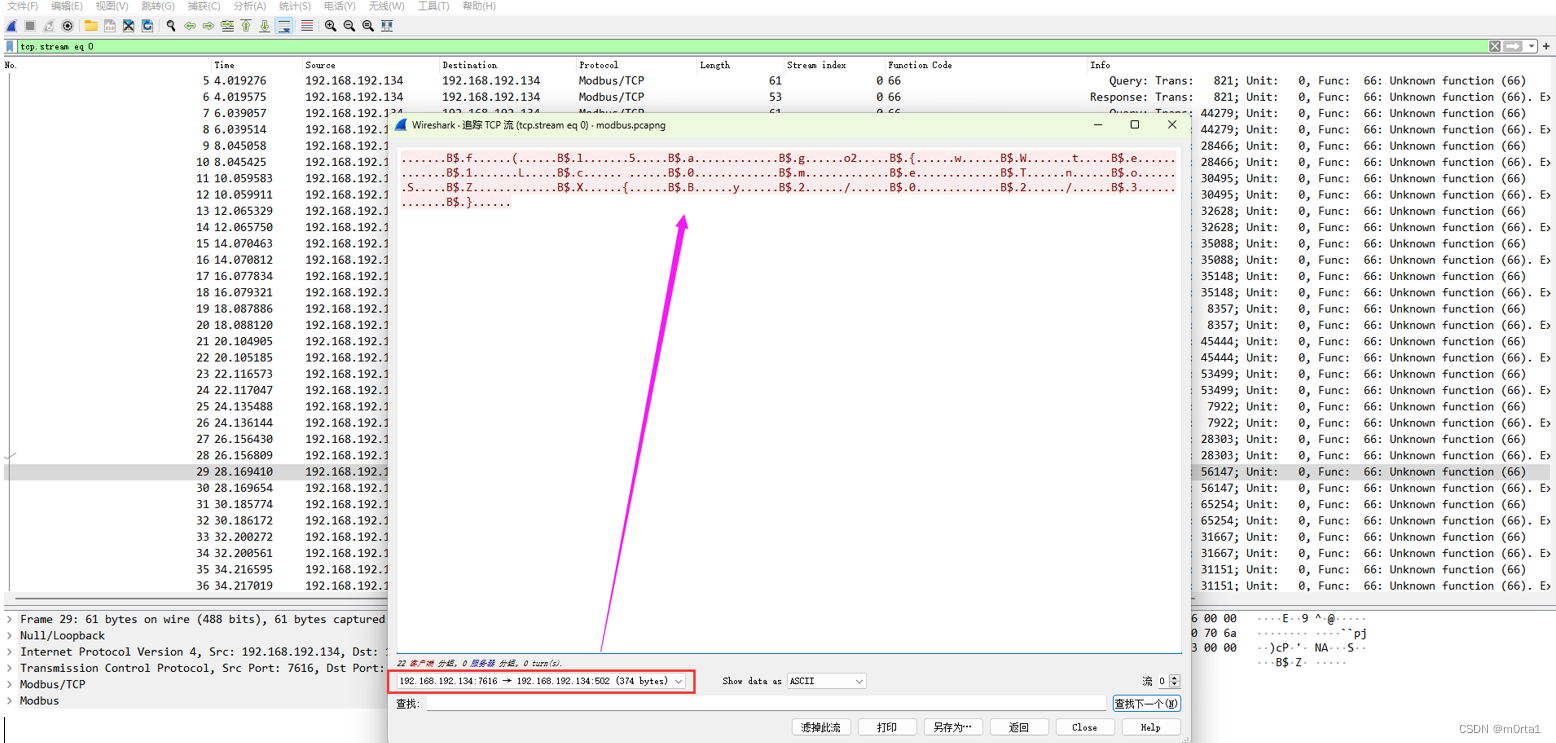Viewport: 1556px width, 743px height.
Task: Open a capture file via folder icon
Action: (x=91, y=26)
